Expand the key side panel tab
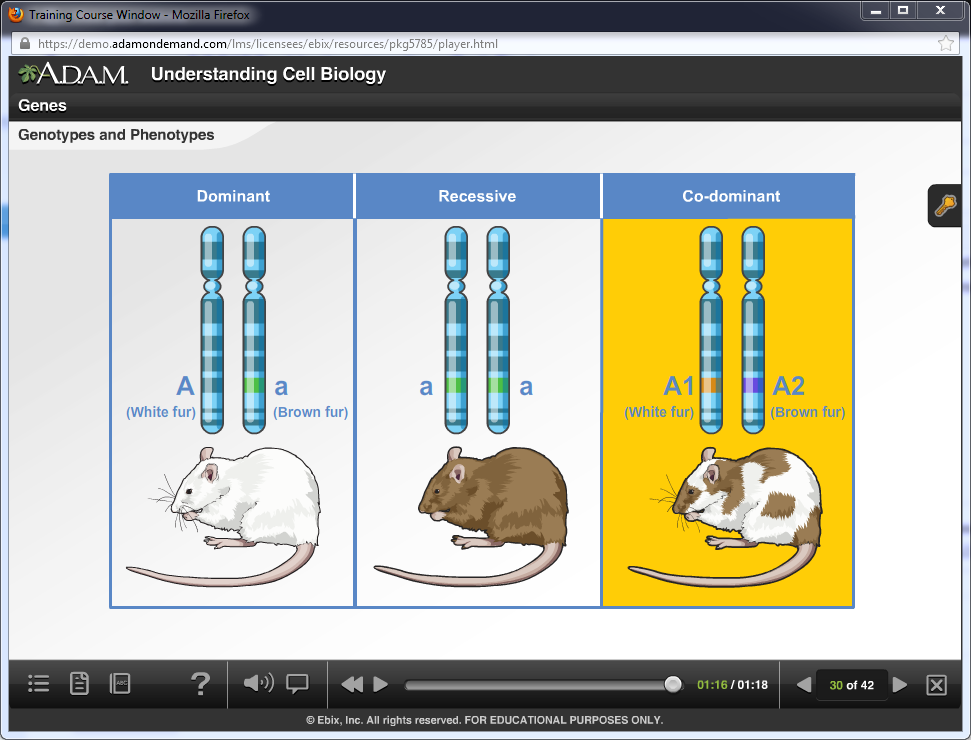 click(x=945, y=206)
